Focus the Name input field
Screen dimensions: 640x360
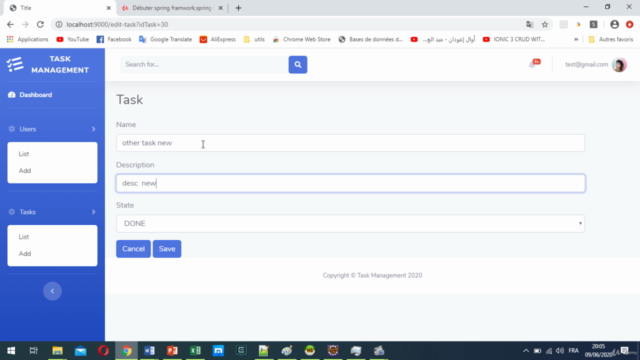pos(350,143)
